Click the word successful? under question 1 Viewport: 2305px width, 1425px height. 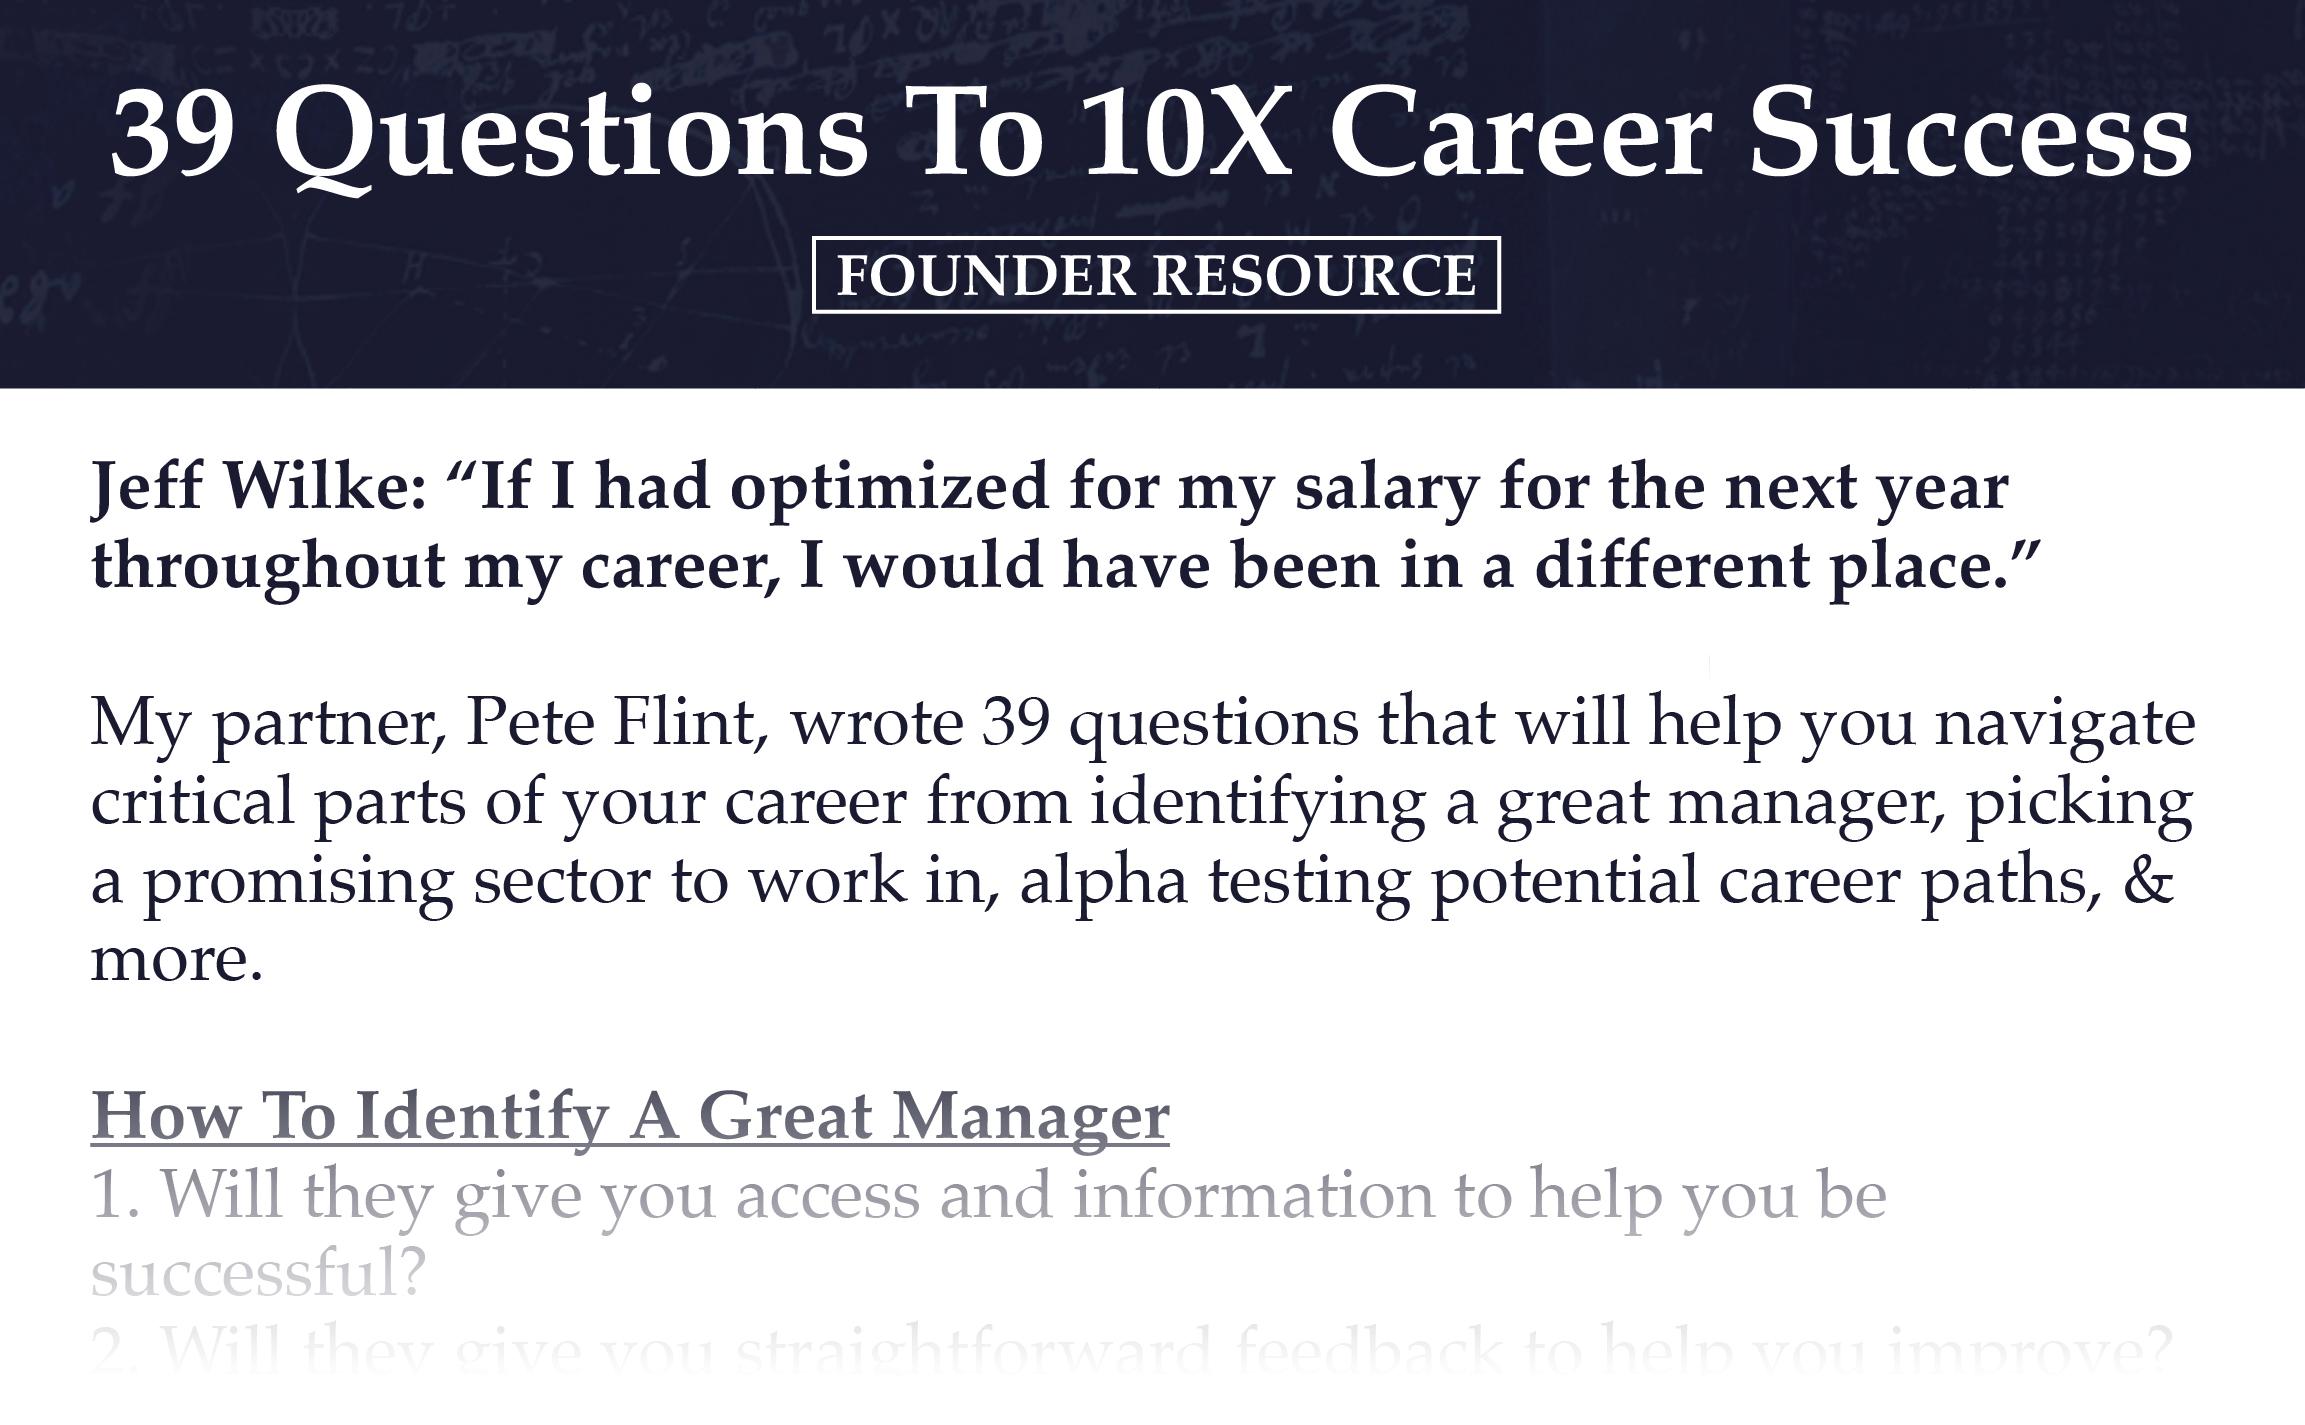[x=259, y=1272]
